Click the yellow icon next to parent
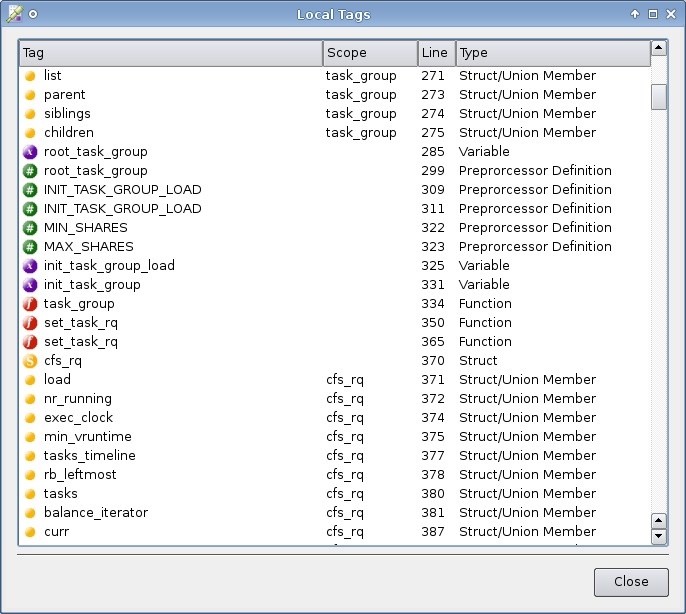This screenshot has width=686, height=614. pyautogui.click(x=30, y=95)
